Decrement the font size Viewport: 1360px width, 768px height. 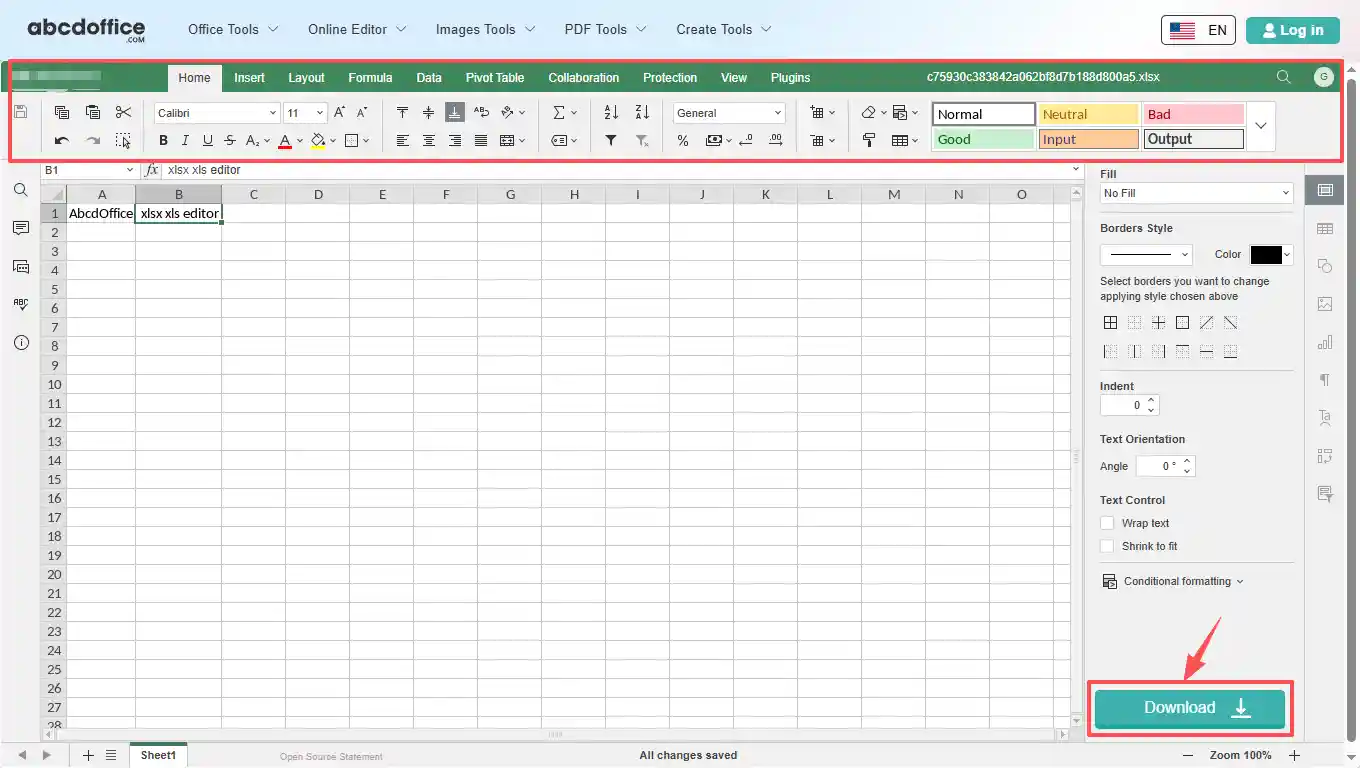click(362, 113)
